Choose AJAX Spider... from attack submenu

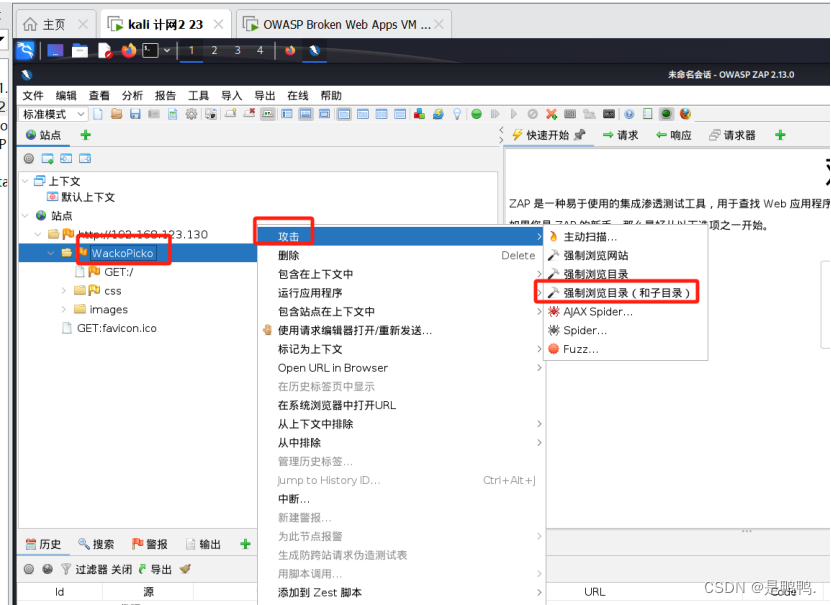(x=626, y=312)
